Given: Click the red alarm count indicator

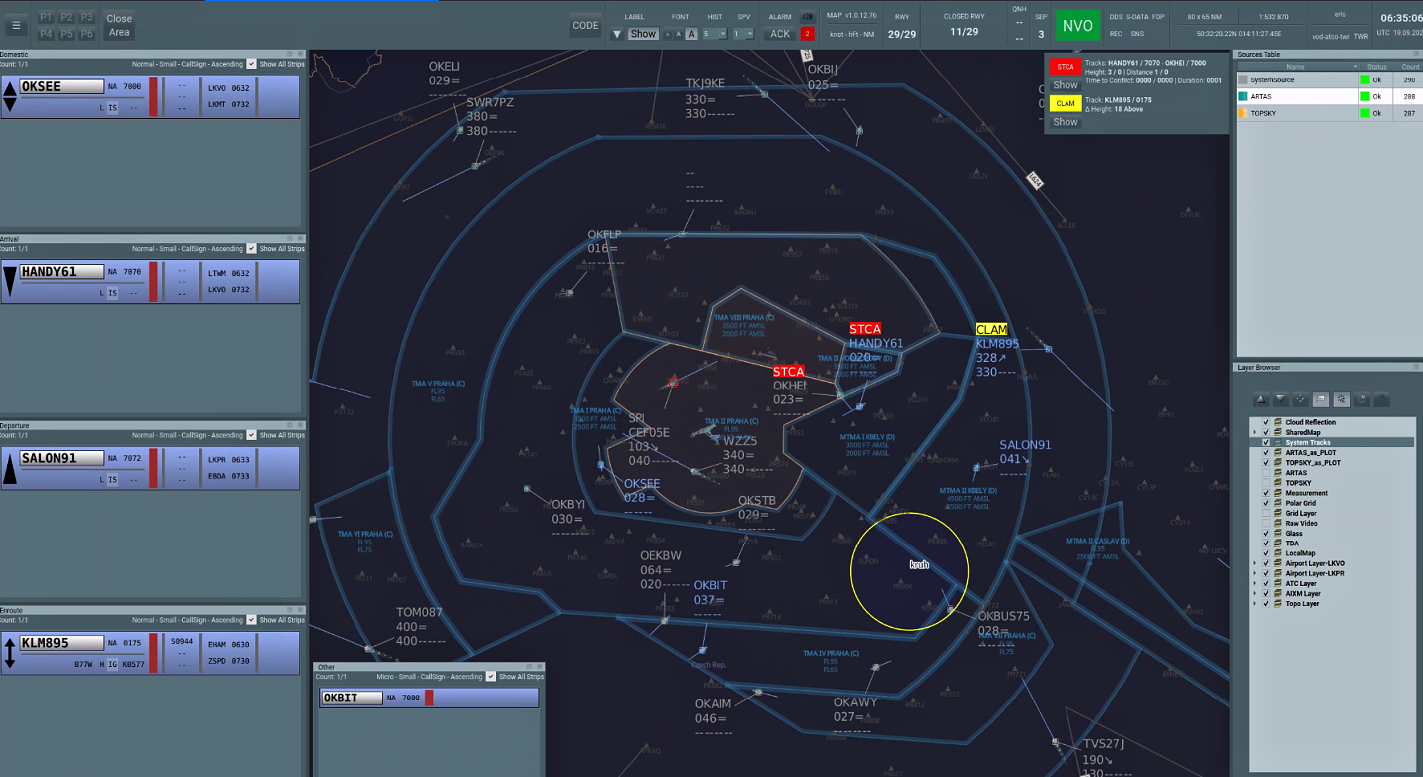Looking at the screenshot, I should click(807, 34).
